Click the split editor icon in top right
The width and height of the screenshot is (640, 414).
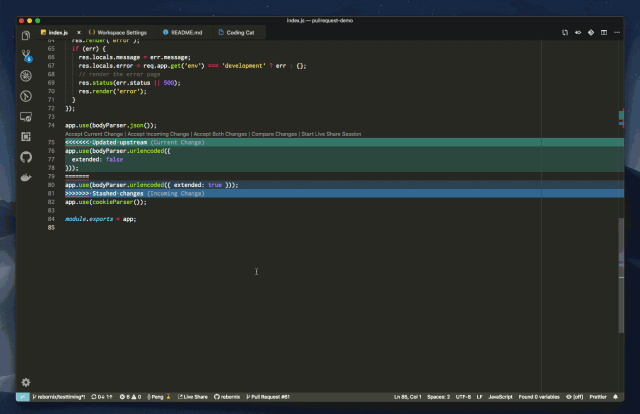tap(603, 32)
